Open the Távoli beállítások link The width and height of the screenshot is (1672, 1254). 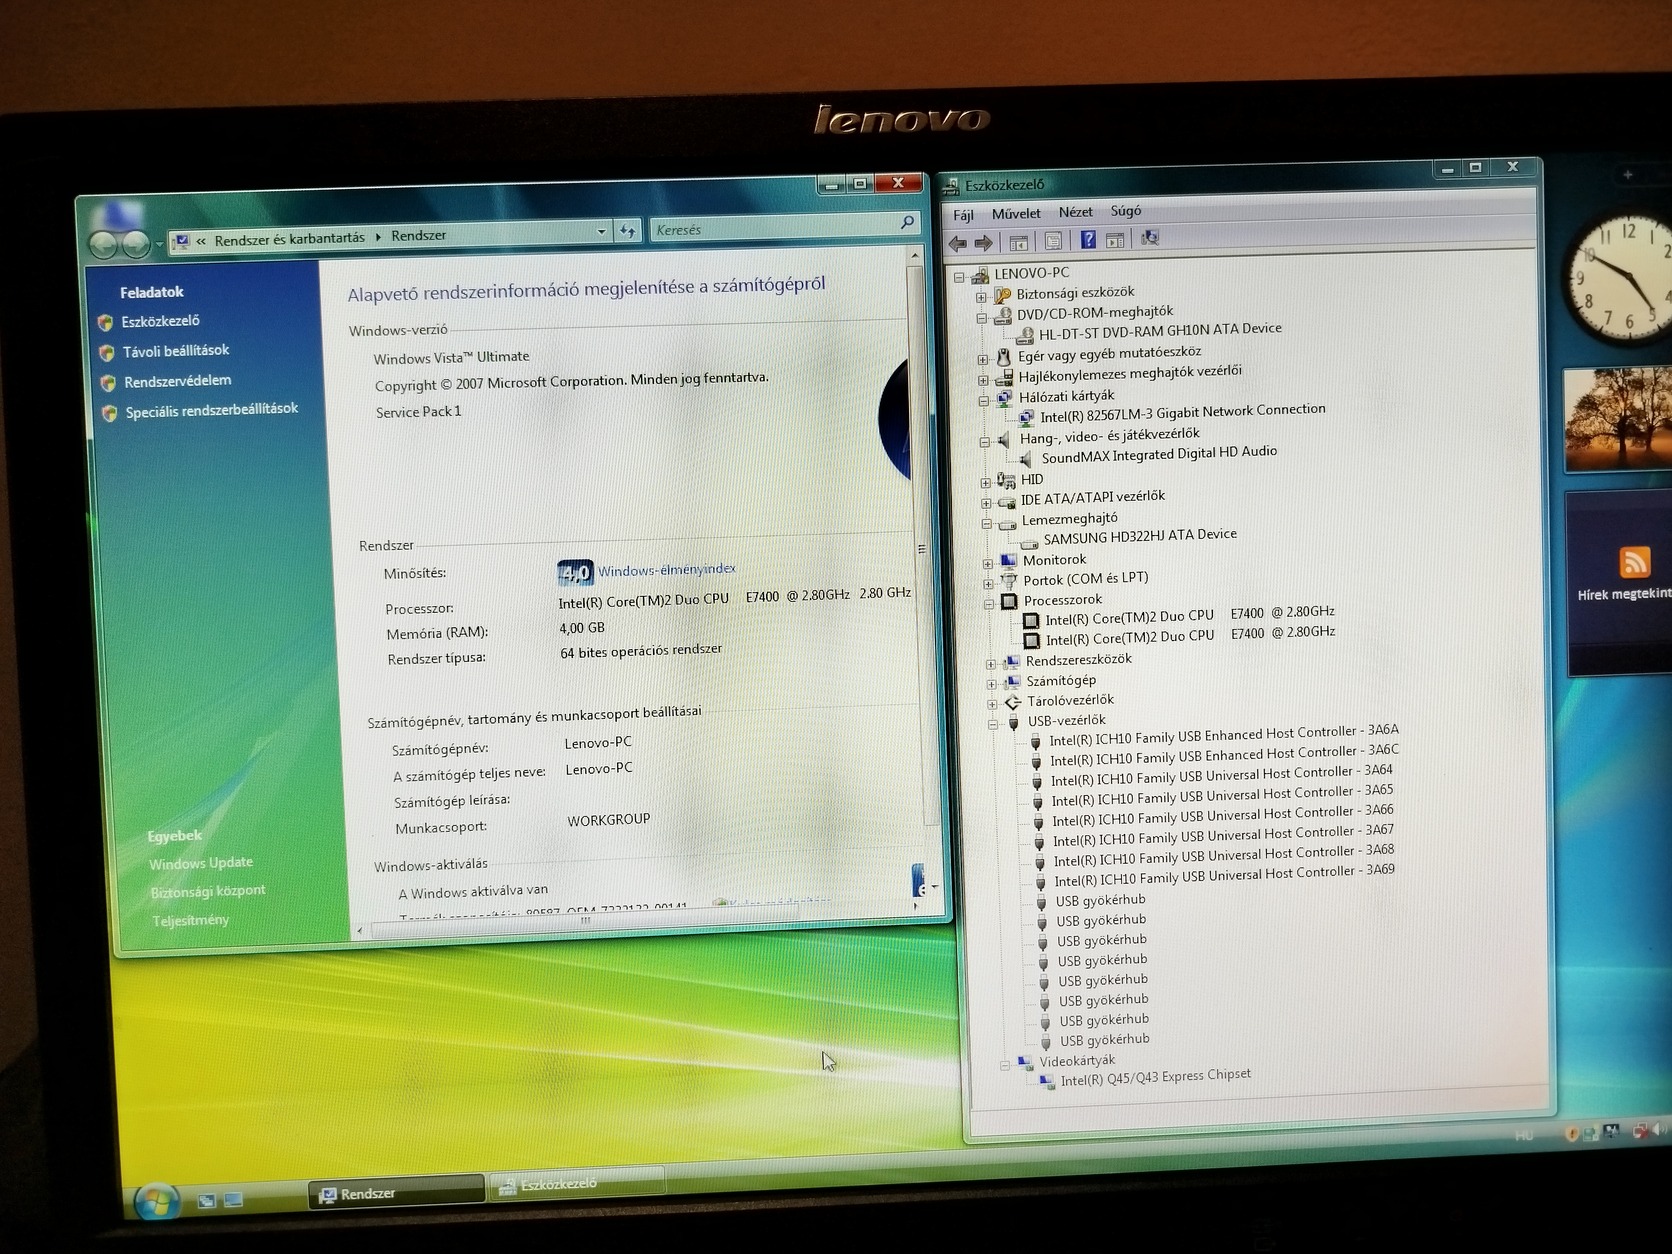click(x=176, y=351)
